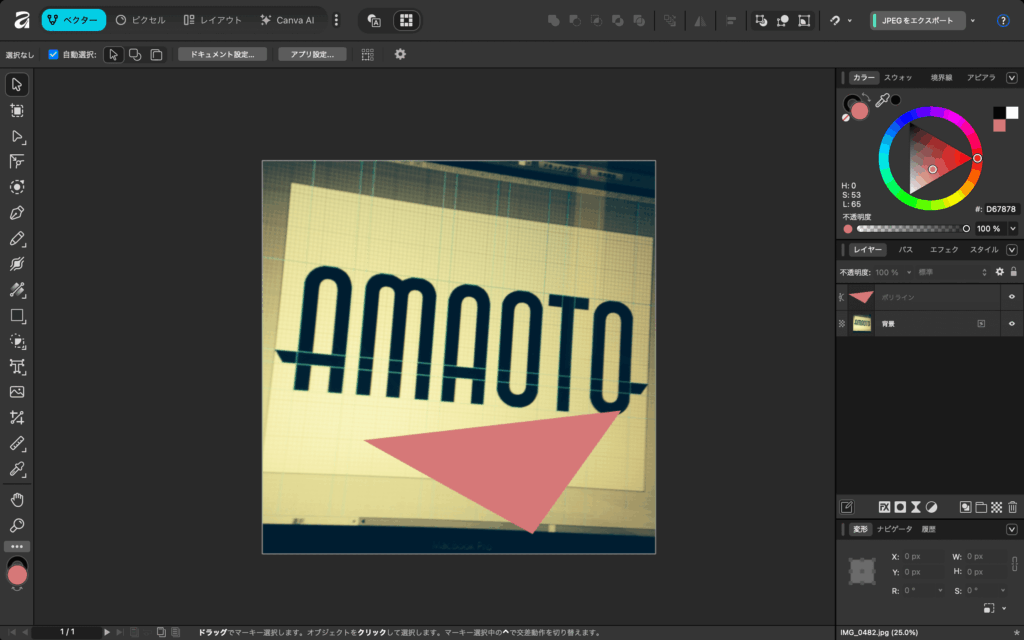The width and height of the screenshot is (1024, 640).
Task: Pick the eyedropper in the Color panel
Action: pyautogui.click(x=882, y=100)
